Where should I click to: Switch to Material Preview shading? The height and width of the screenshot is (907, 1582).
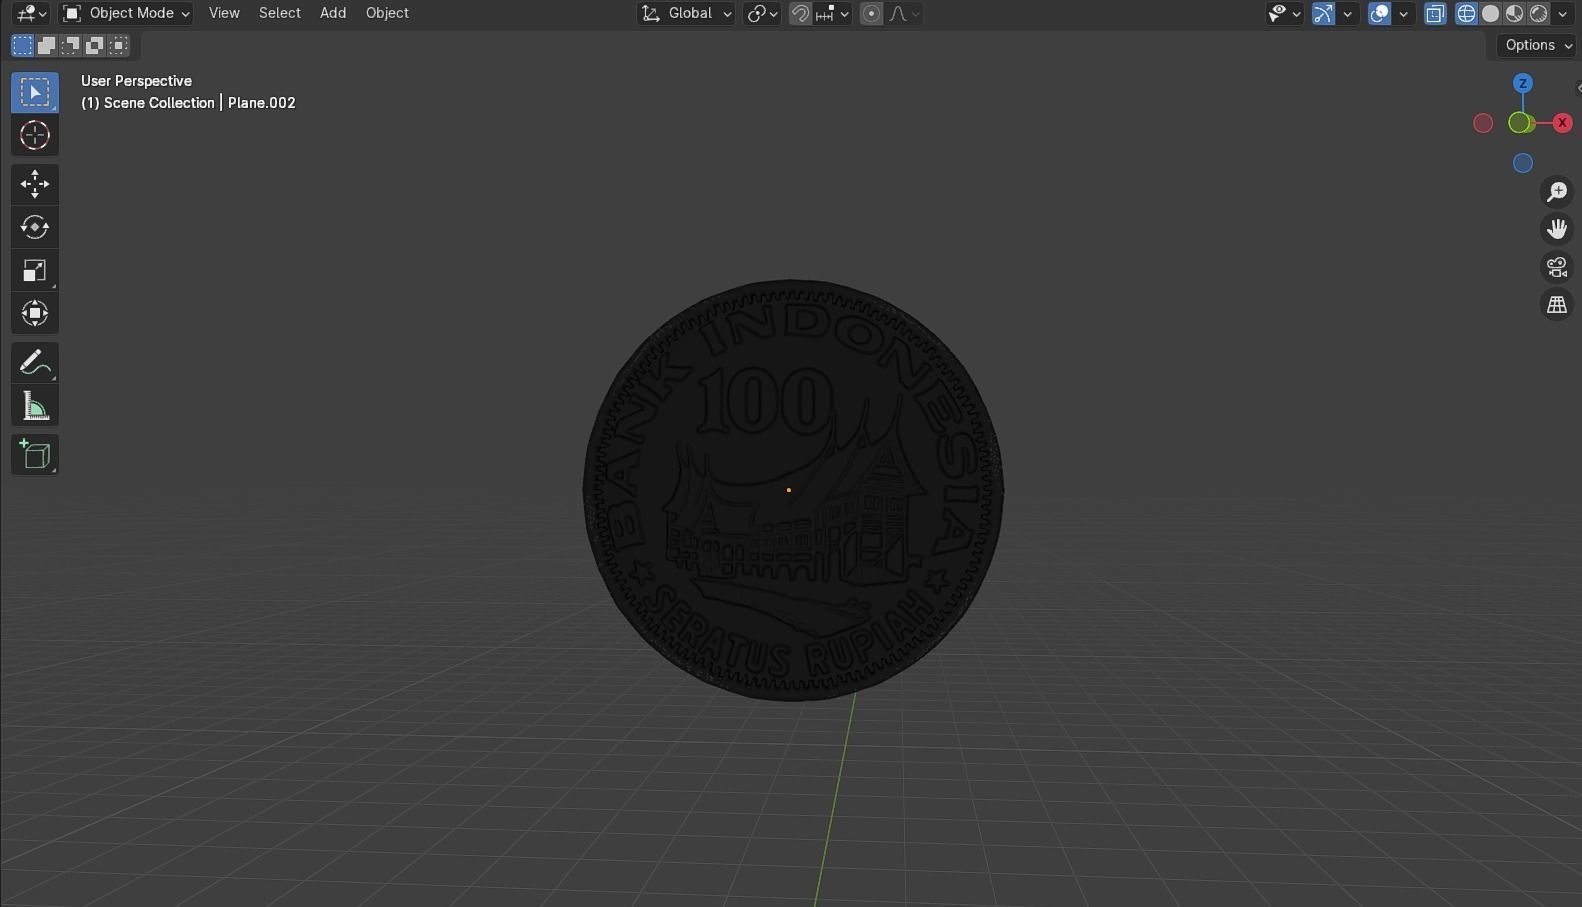click(x=1514, y=13)
